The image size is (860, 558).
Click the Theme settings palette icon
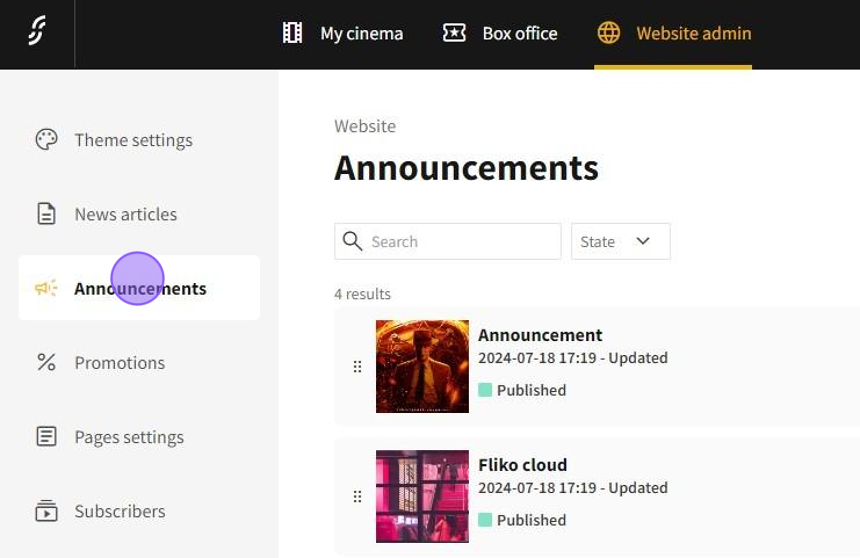(x=46, y=140)
